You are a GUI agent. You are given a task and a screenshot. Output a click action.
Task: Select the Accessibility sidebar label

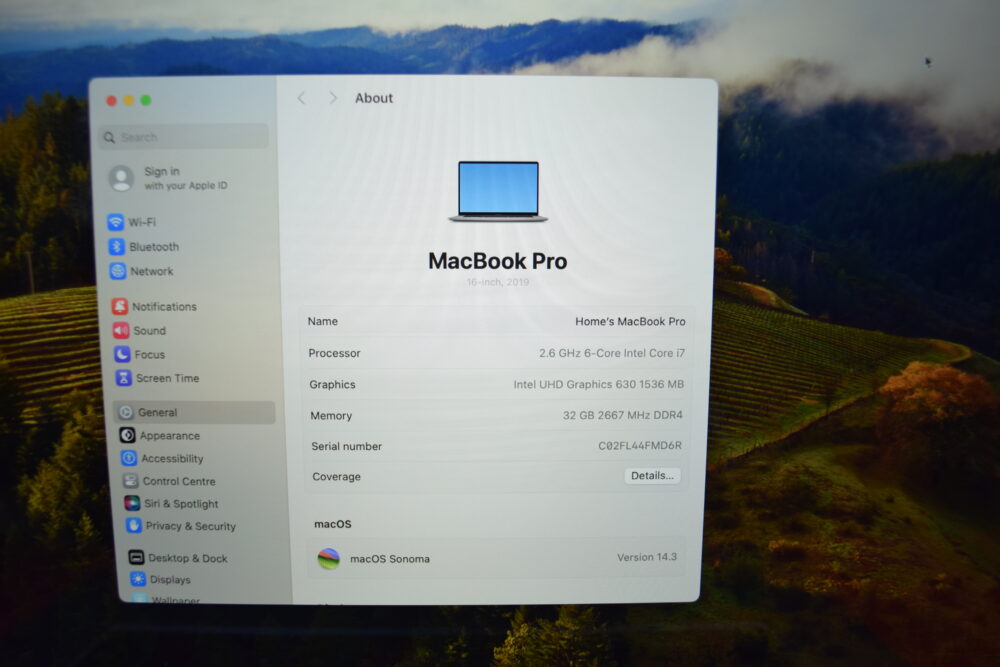click(172, 458)
